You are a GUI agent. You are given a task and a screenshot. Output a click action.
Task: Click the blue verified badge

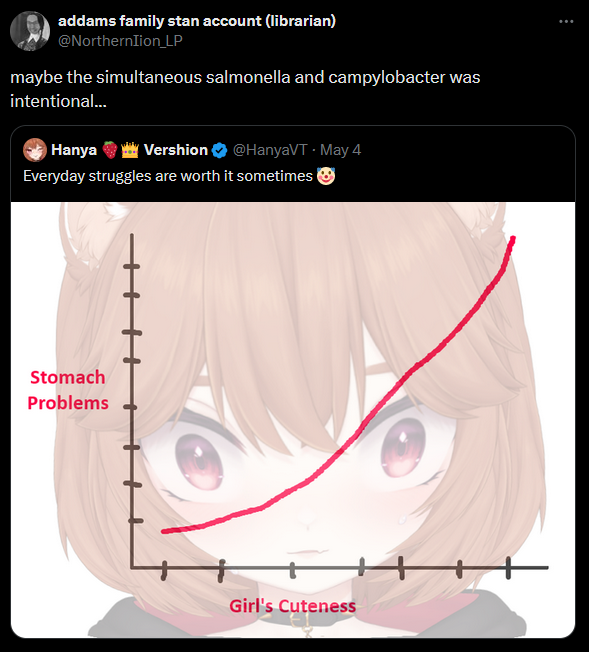220,150
